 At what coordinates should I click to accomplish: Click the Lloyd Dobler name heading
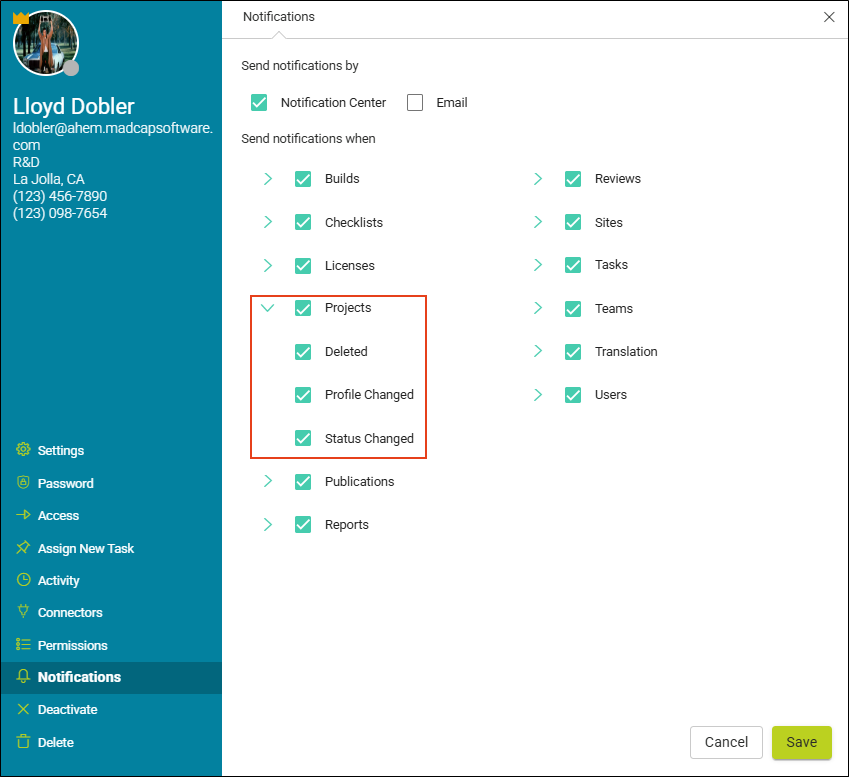click(74, 106)
